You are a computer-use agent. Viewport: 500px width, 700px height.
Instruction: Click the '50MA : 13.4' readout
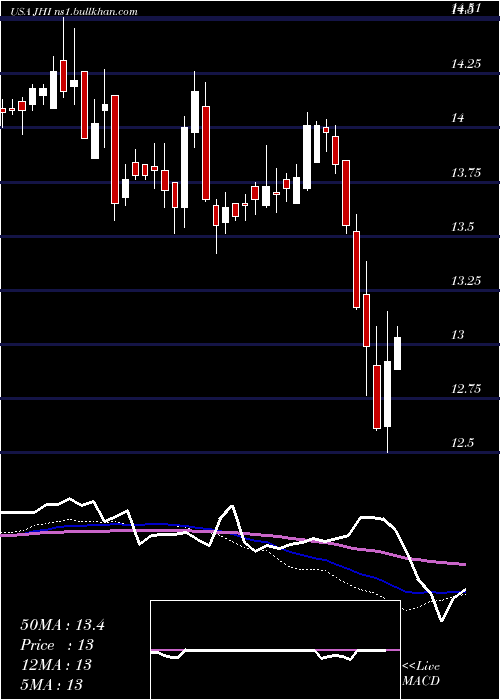tap(62, 625)
